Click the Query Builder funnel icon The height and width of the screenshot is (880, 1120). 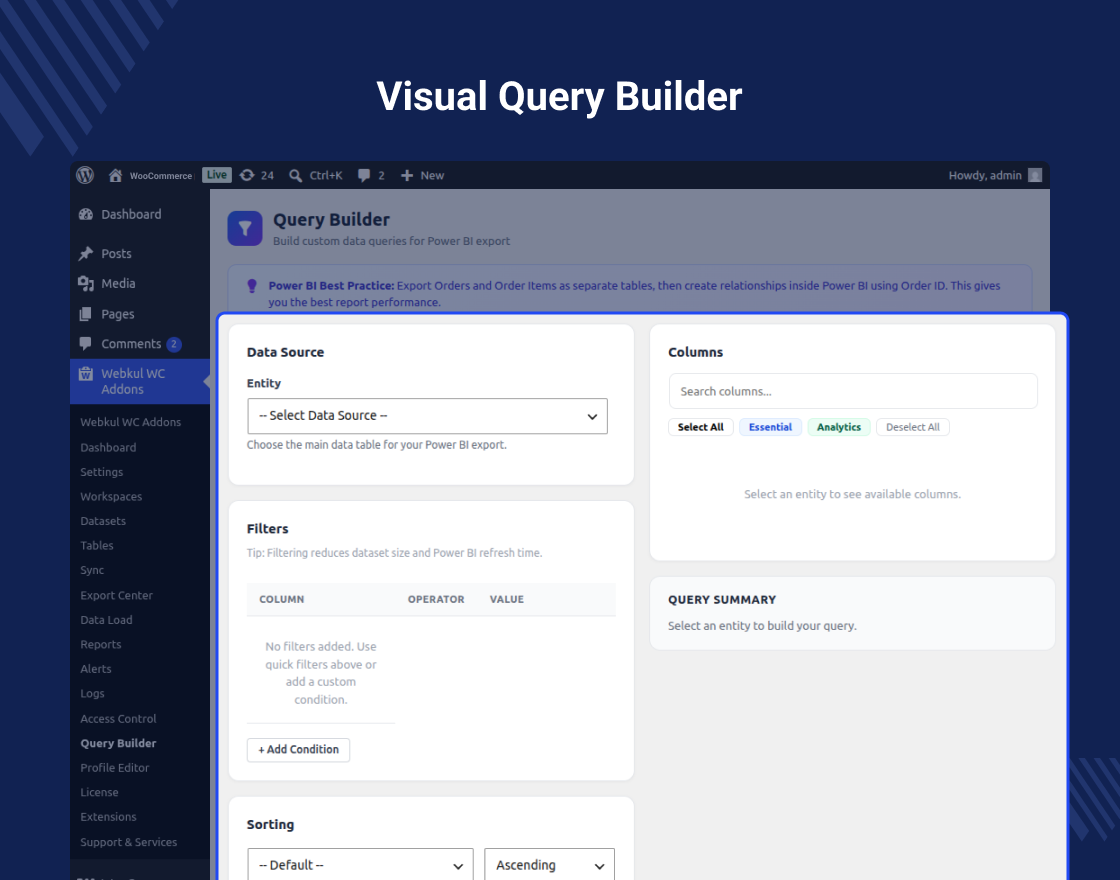(x=245, y=229)
